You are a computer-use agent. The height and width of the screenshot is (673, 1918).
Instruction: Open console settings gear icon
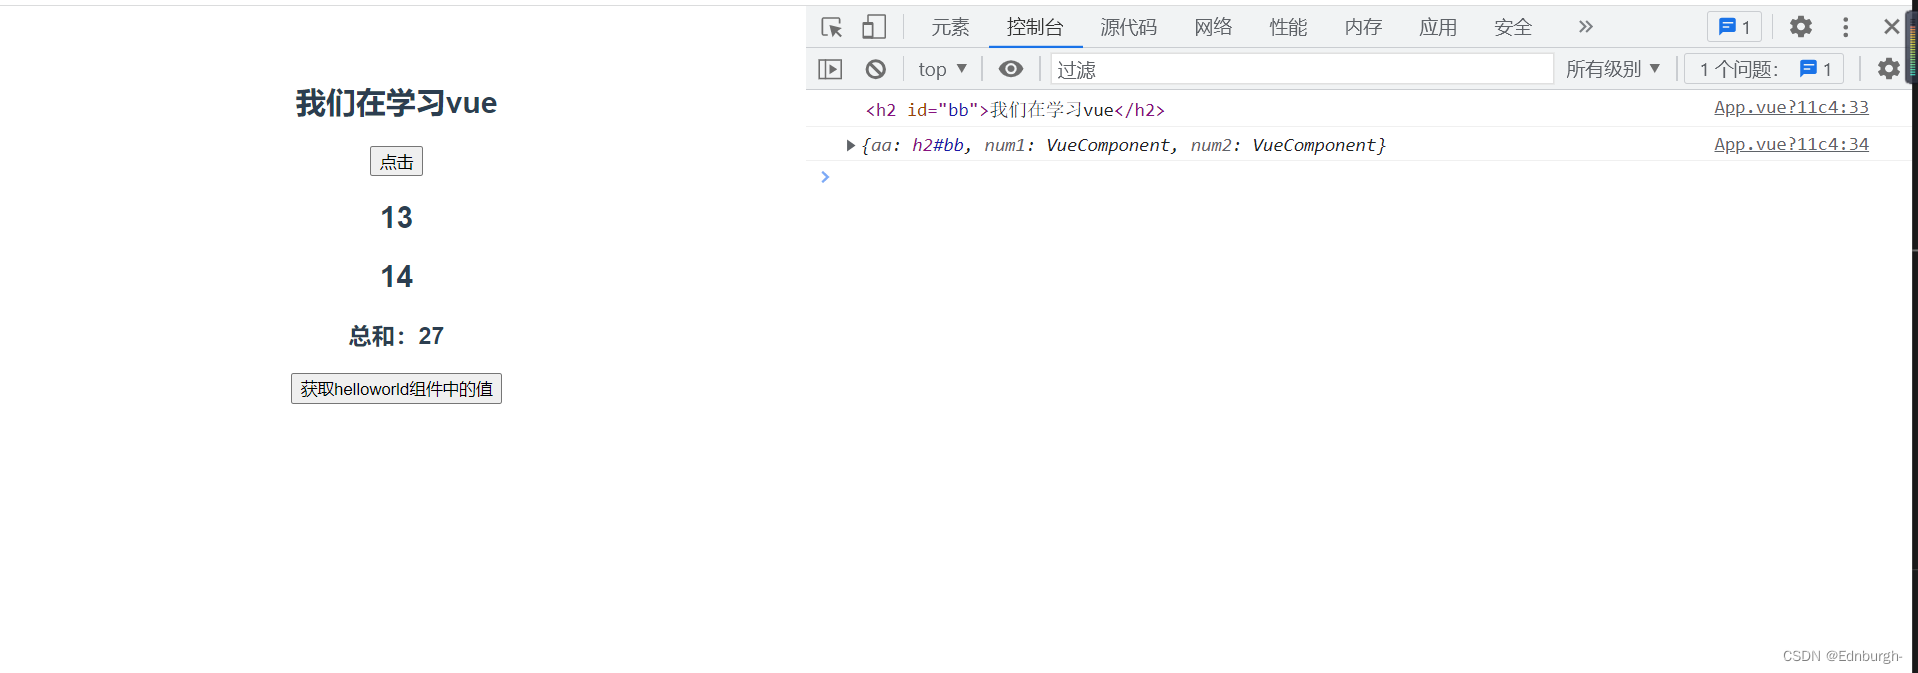[x=1888, y=69]
